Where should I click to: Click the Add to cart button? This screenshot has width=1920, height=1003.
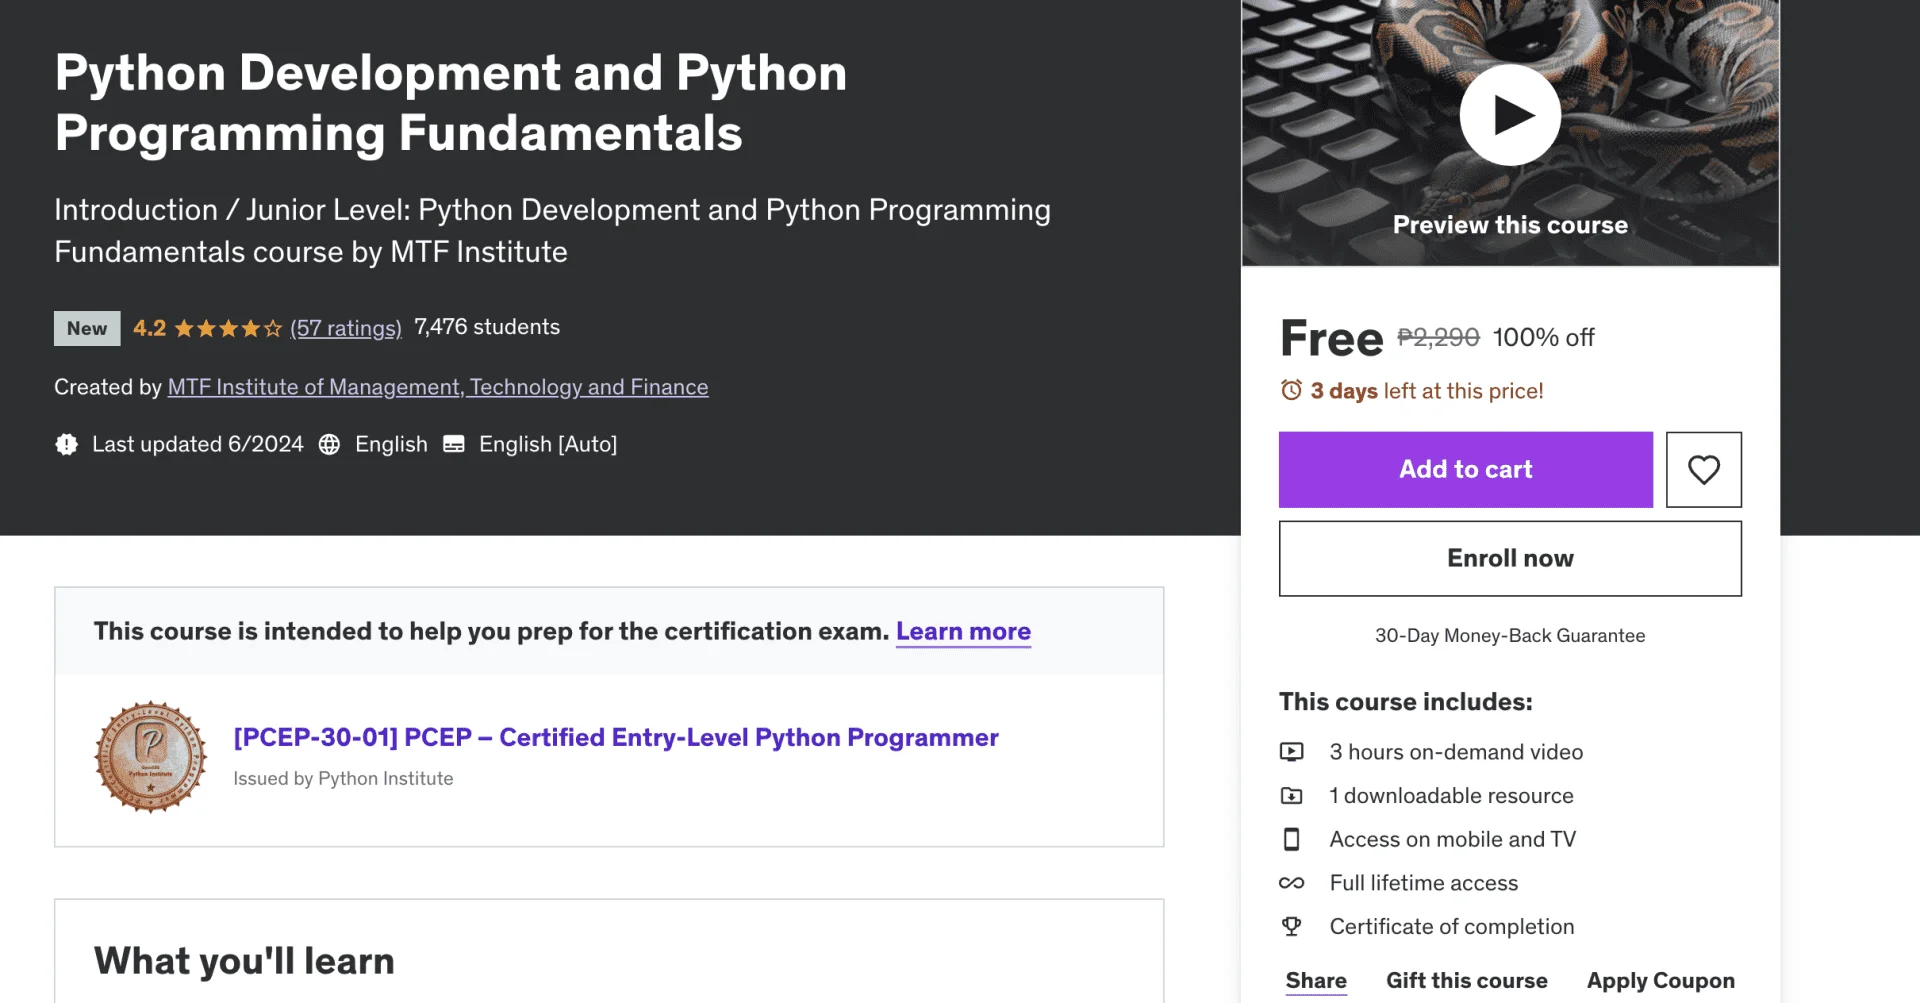point(1466,469)
